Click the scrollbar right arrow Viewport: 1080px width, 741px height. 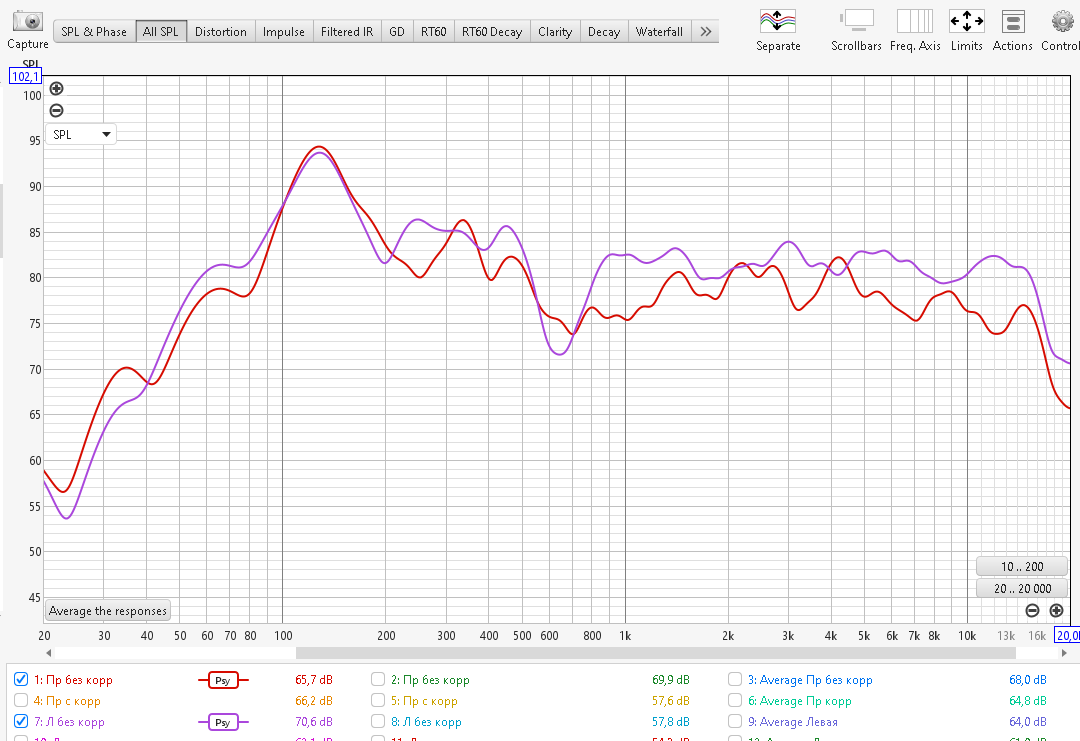(1064, 652)
